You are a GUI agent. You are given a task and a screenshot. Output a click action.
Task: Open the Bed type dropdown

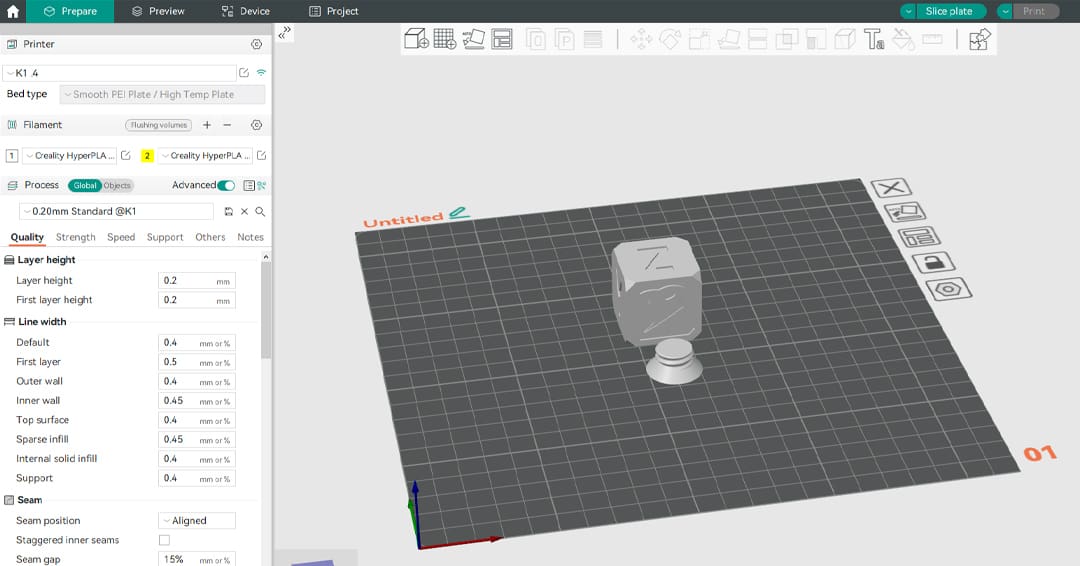click(163, 94)
